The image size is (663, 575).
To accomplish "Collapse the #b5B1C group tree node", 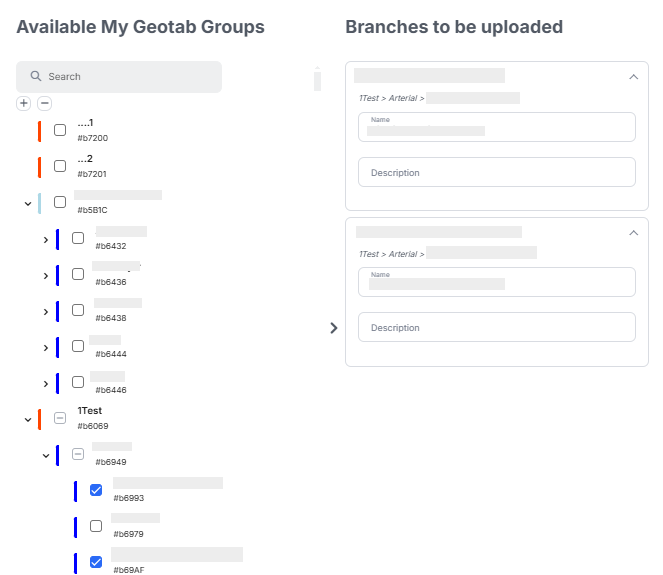I will (27, 203).
